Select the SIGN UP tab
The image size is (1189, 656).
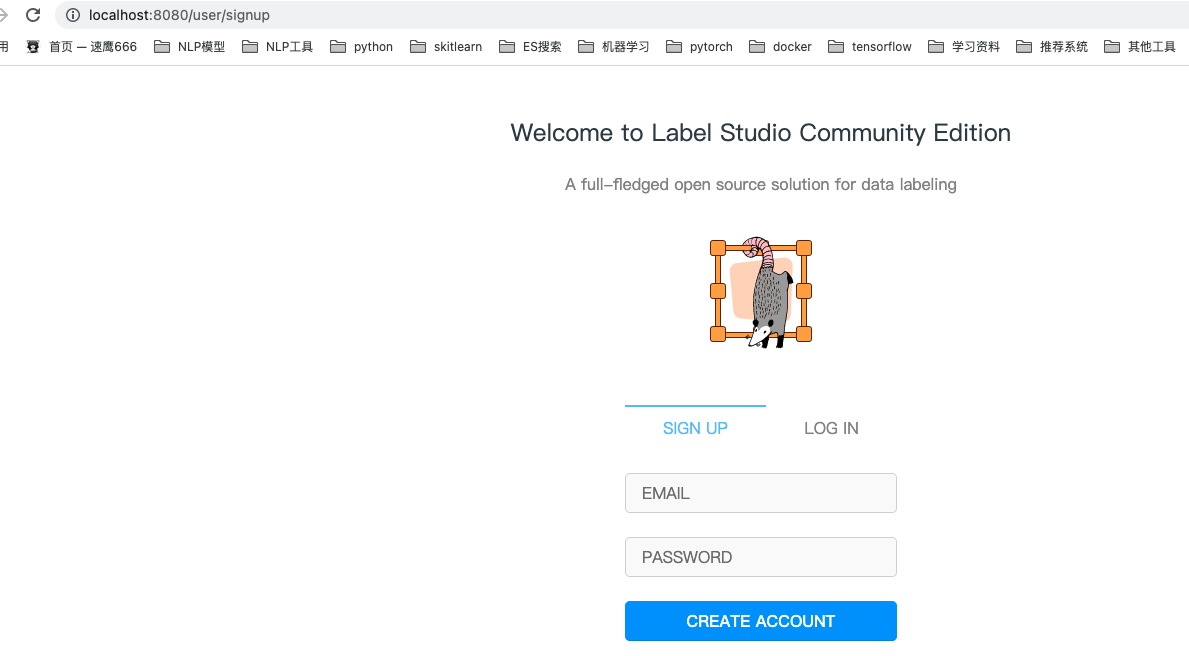click(695, 428)
